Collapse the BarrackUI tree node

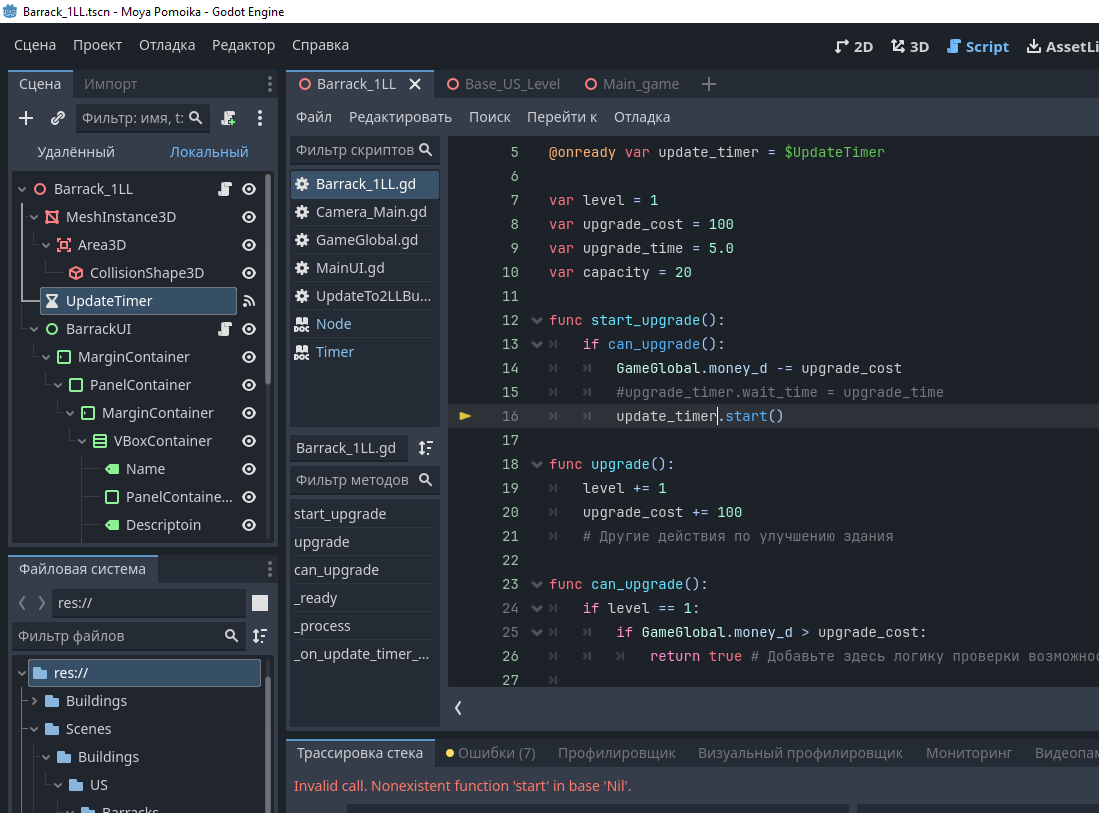34,329
